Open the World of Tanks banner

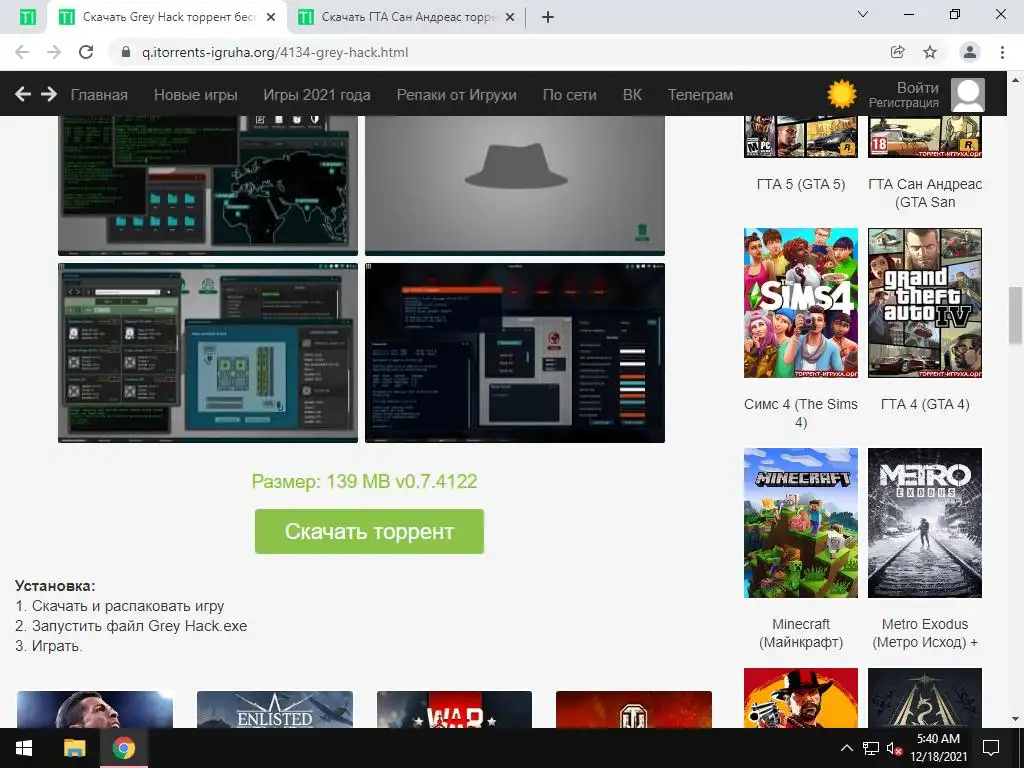(x=633, y=709)
